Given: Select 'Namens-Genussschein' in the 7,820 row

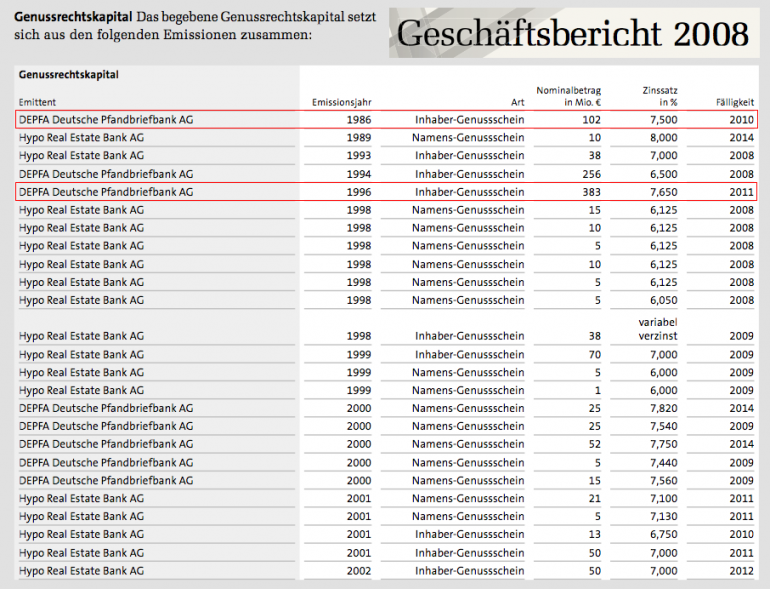Looking at the screenshot, I should pyautogui.click(x=468, y=408).
